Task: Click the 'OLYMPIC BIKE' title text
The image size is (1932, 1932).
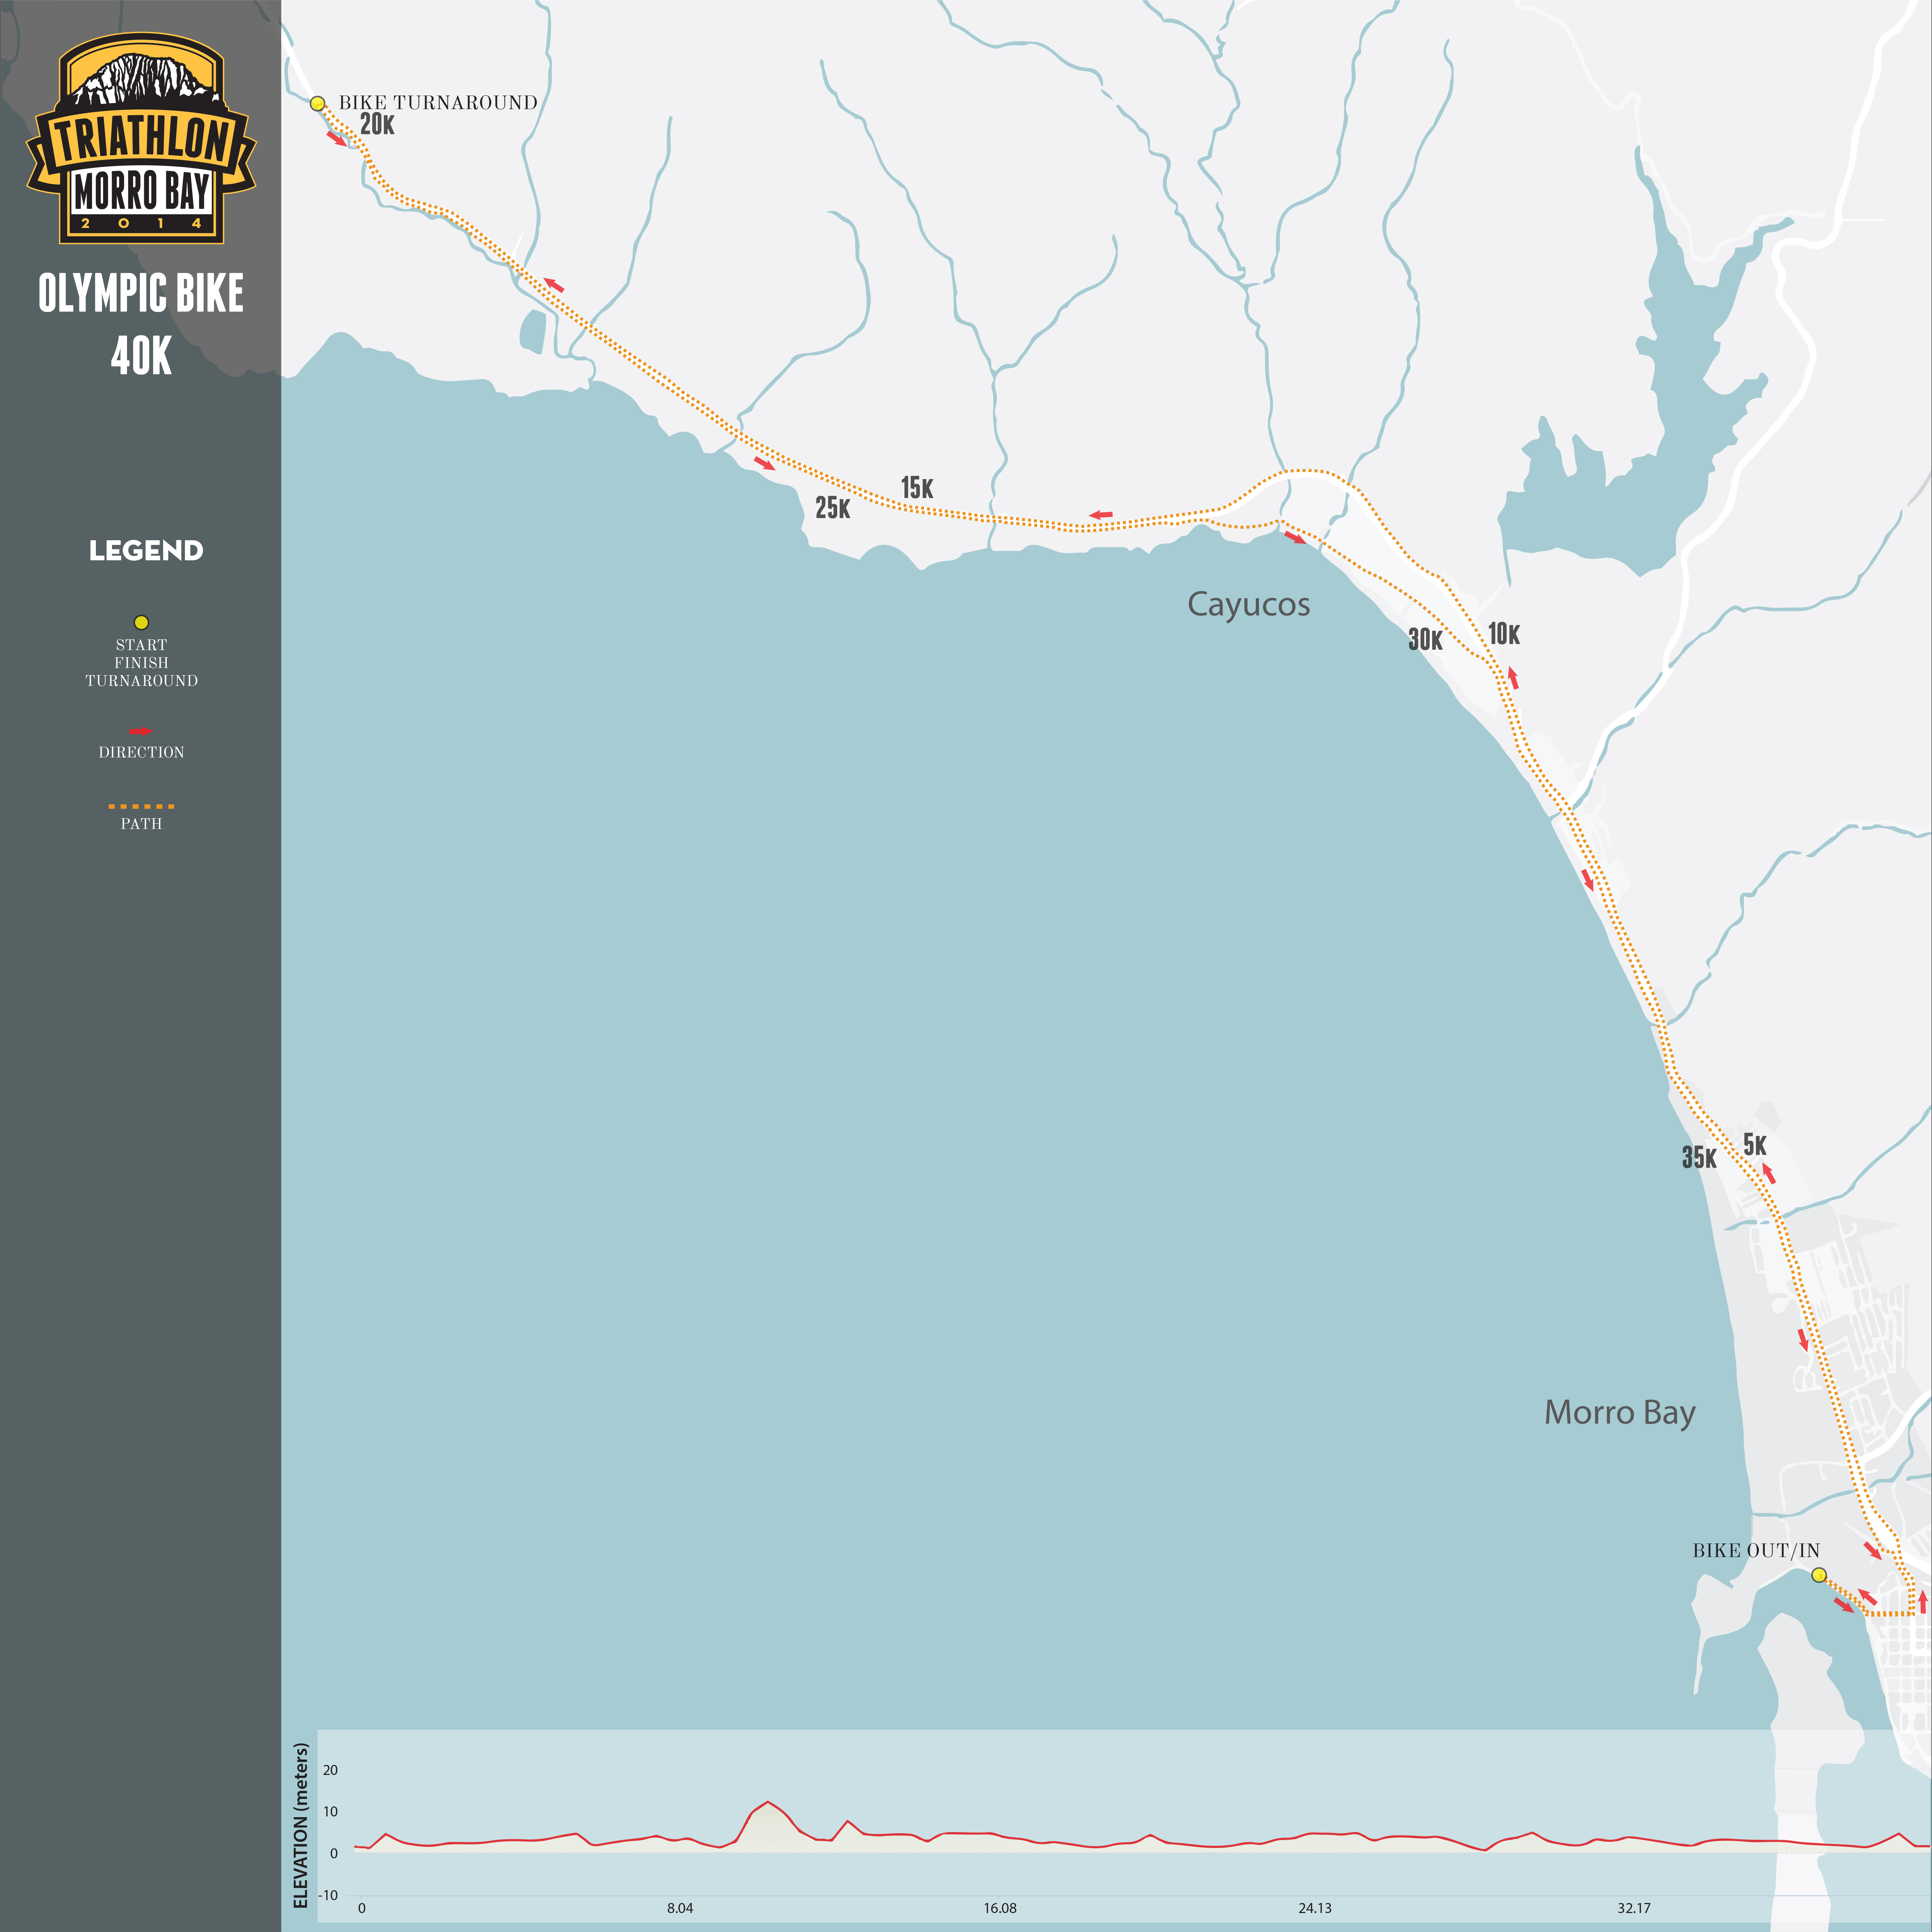Action: click(x=141, y=293)
